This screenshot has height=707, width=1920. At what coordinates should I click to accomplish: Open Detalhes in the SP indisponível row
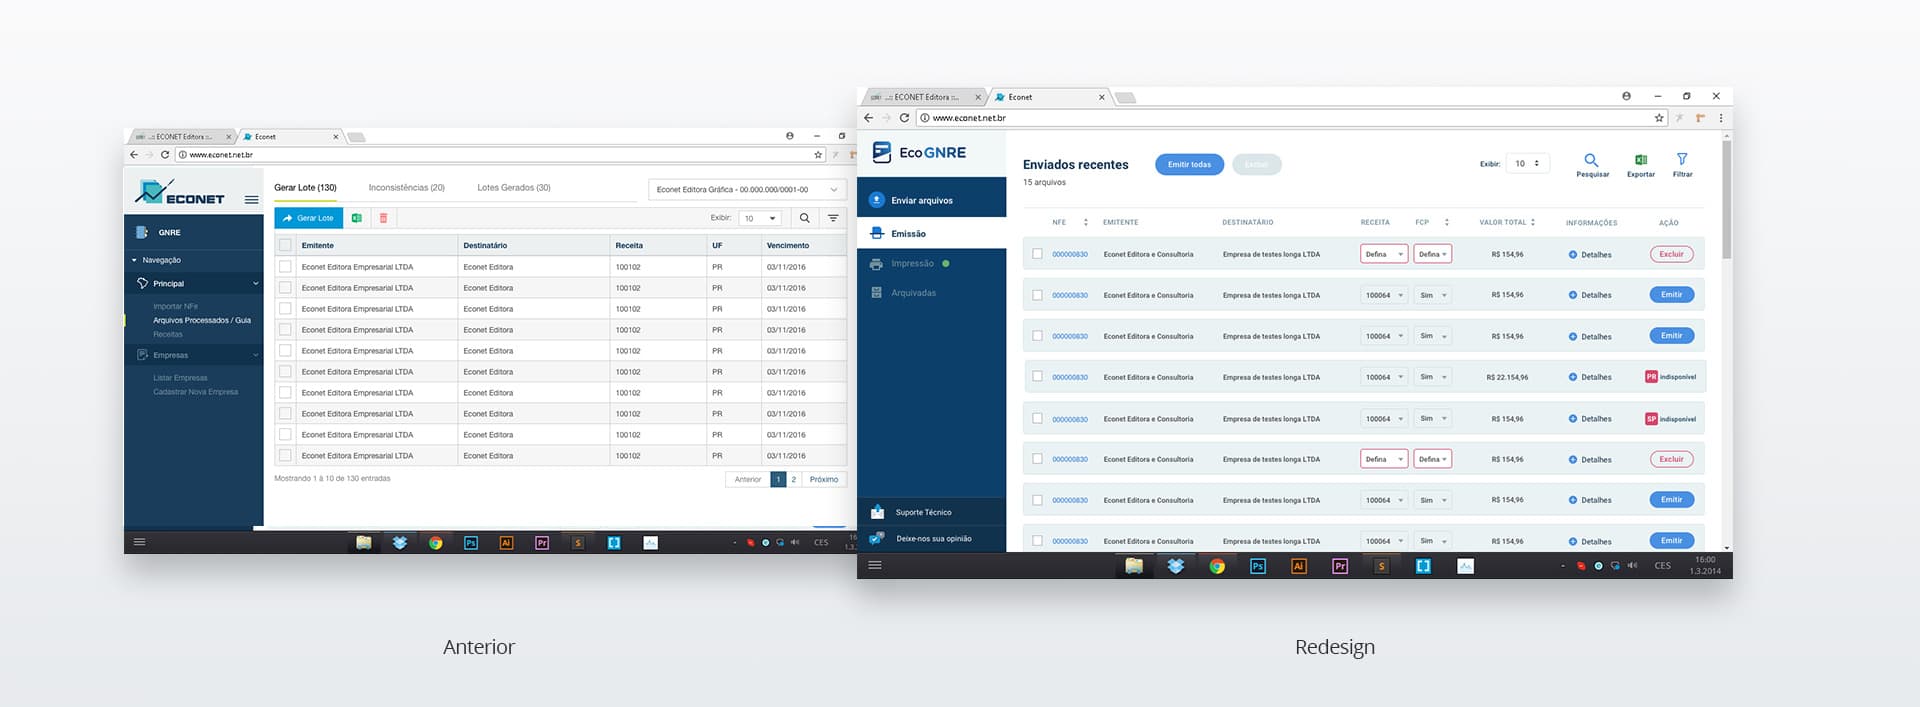click(x=1590, y=419)
